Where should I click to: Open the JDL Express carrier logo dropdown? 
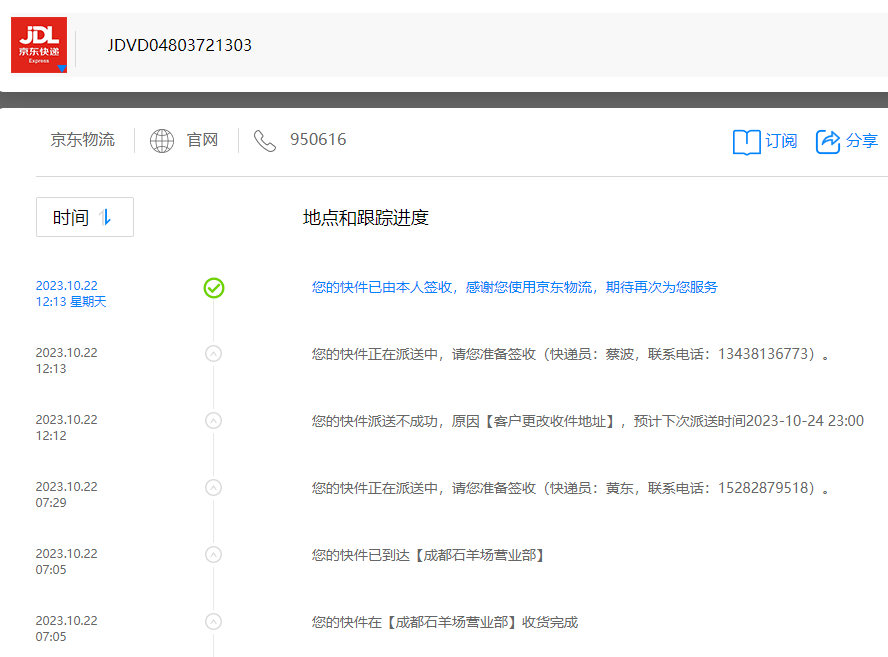pos(39,45)
